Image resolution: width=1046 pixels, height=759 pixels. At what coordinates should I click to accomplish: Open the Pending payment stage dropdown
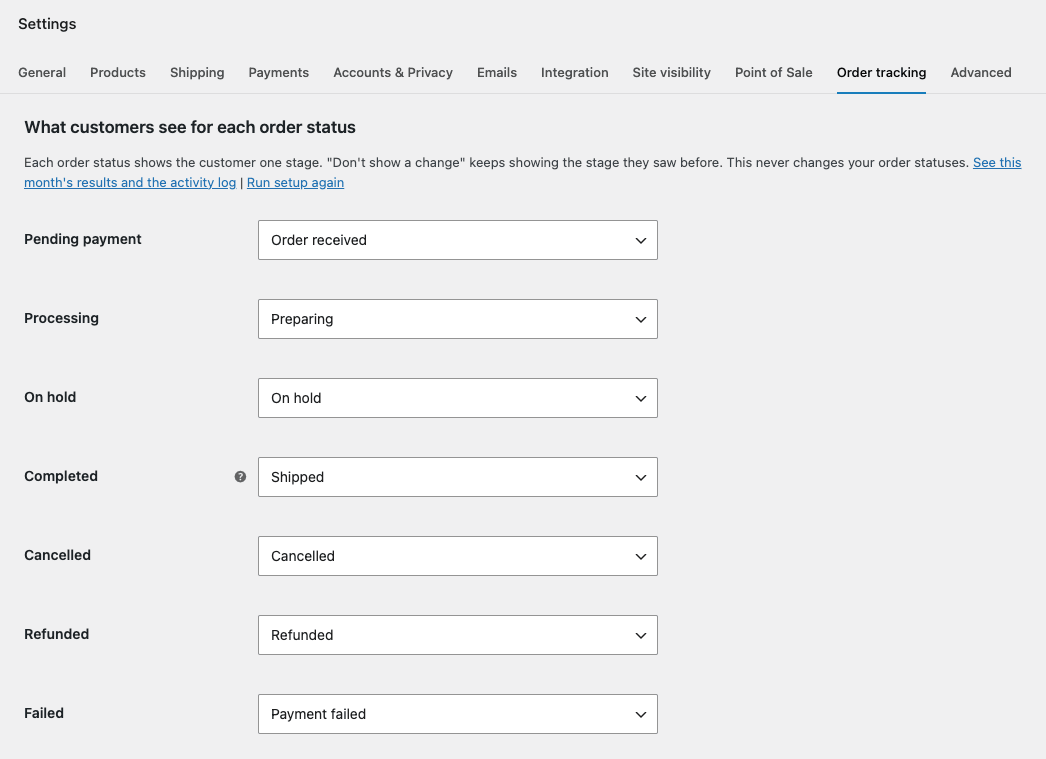pyautogui.click(x=458, y=240)
